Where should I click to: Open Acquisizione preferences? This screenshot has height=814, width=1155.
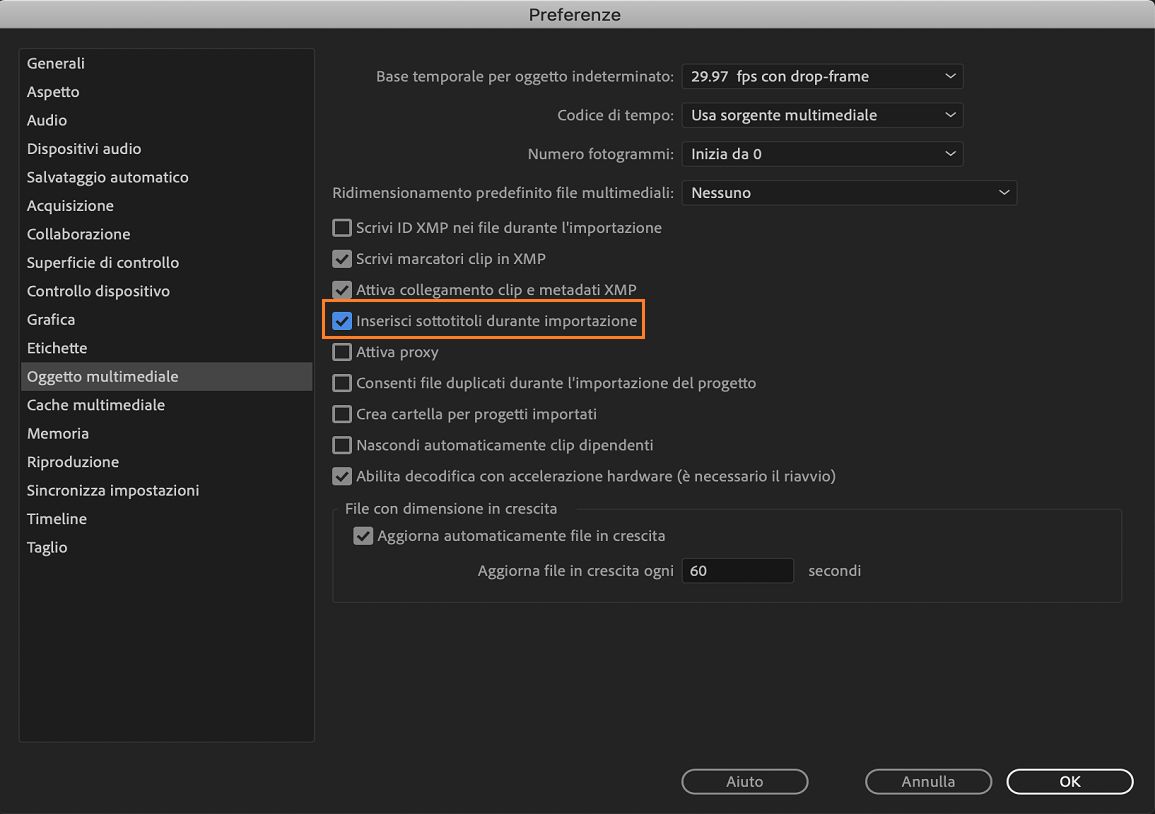pyautogui.click(x=166, y=206)
